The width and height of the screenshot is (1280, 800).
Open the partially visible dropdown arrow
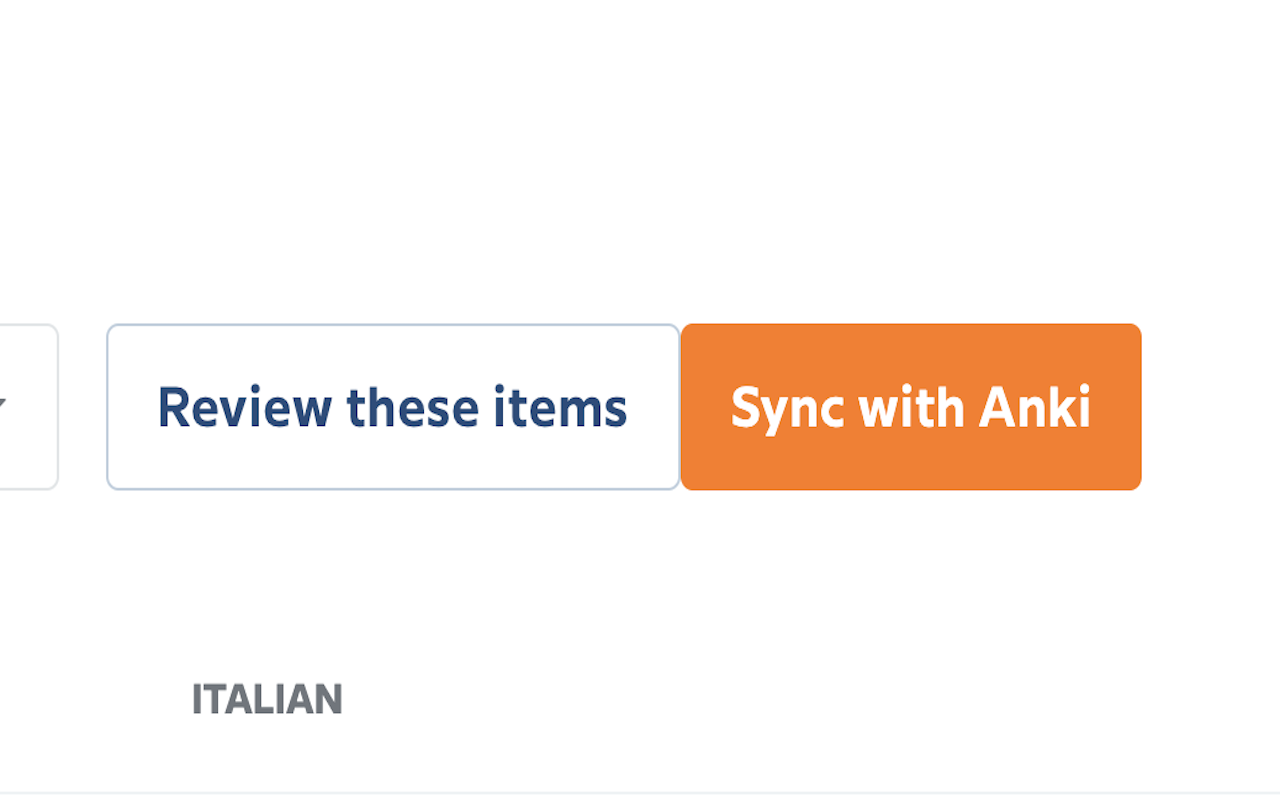(3, 405)
